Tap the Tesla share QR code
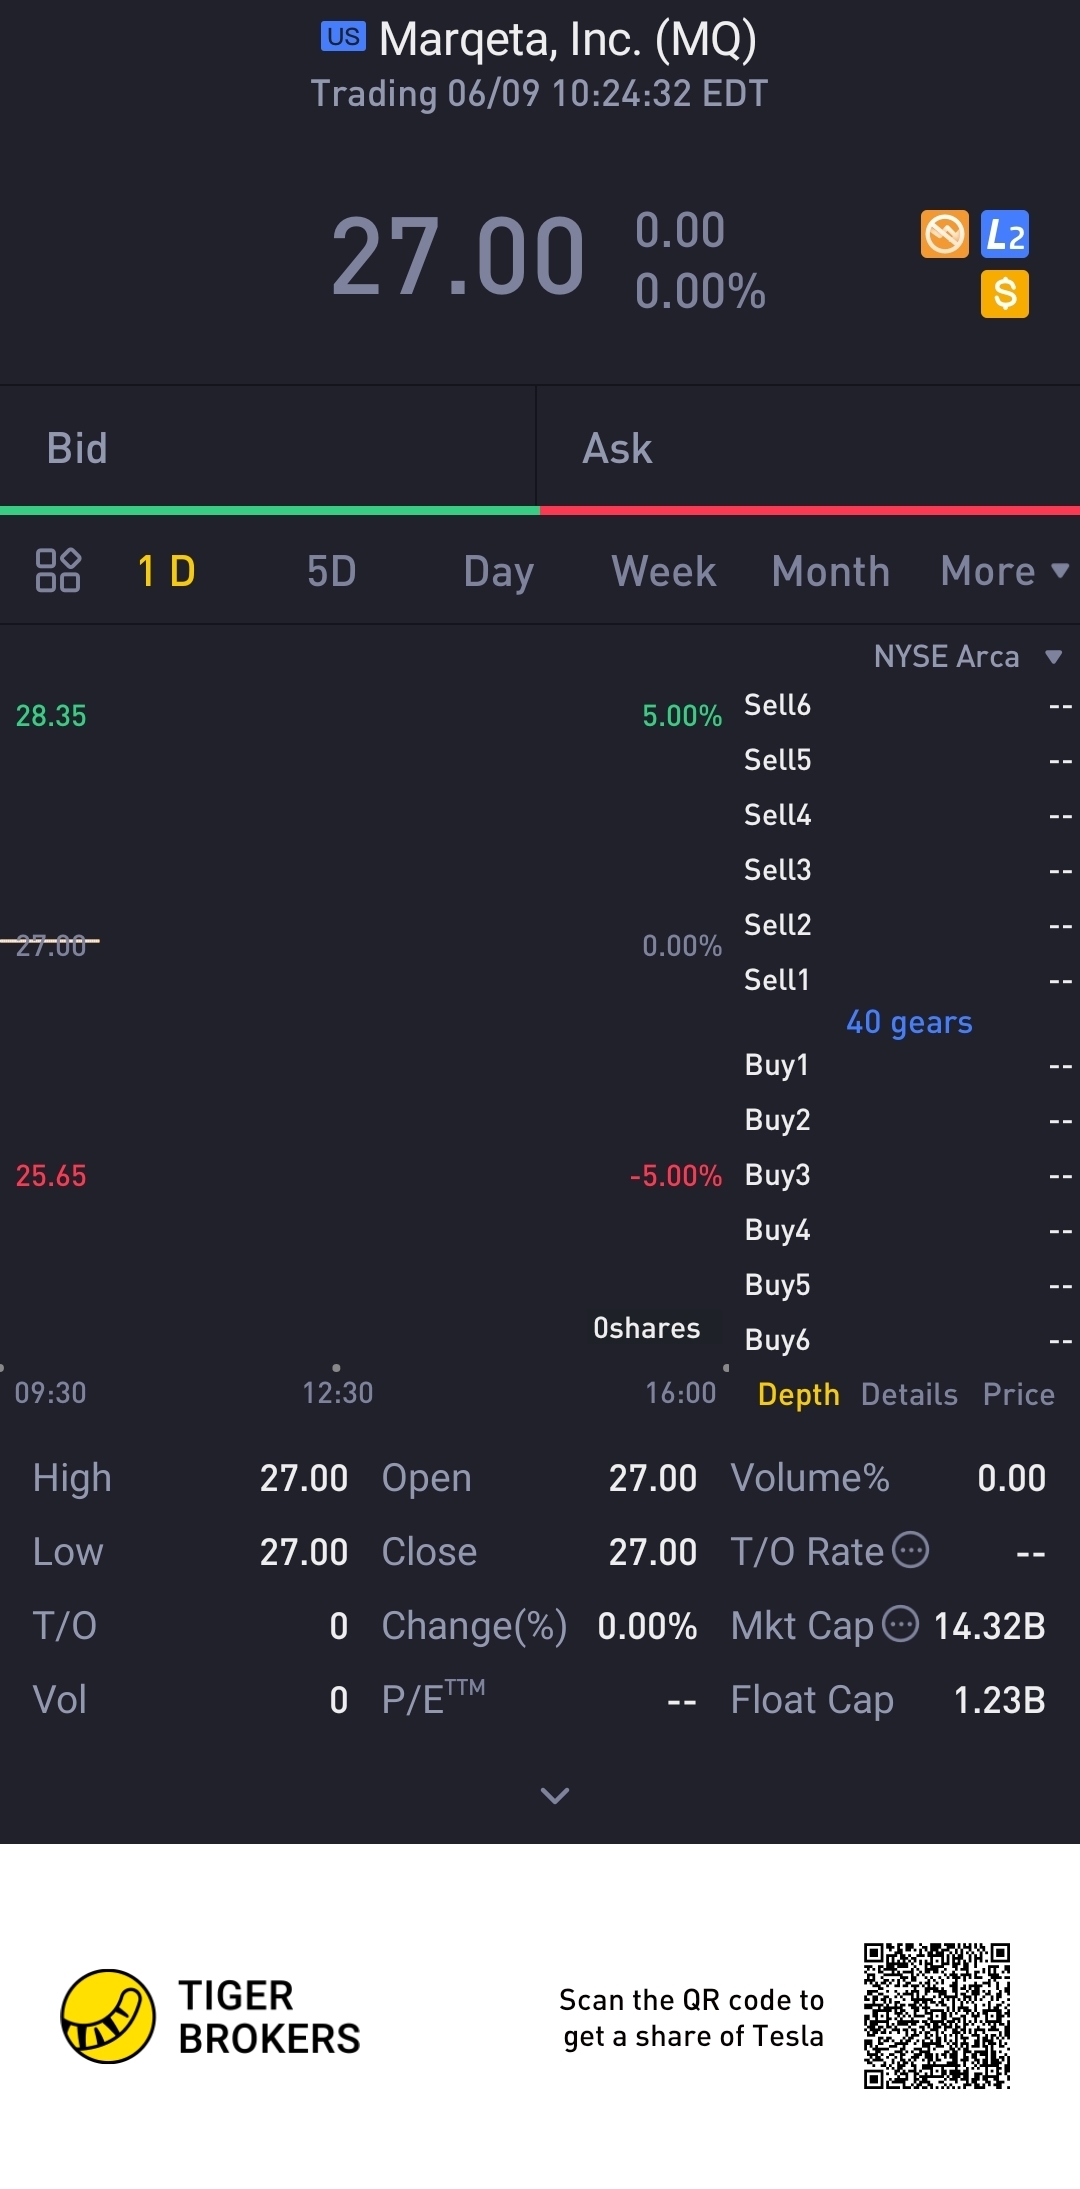 pos(937,2016)
